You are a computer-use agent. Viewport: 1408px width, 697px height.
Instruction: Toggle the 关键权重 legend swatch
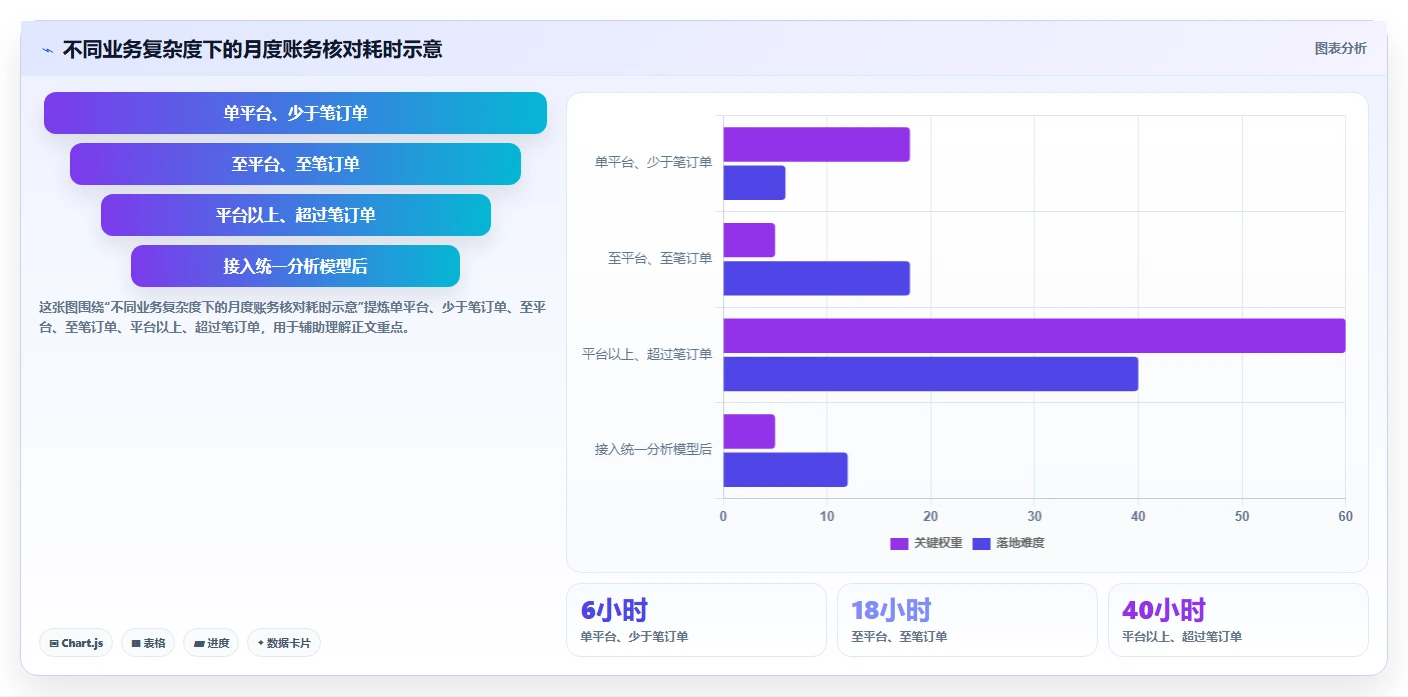point(899,543)
